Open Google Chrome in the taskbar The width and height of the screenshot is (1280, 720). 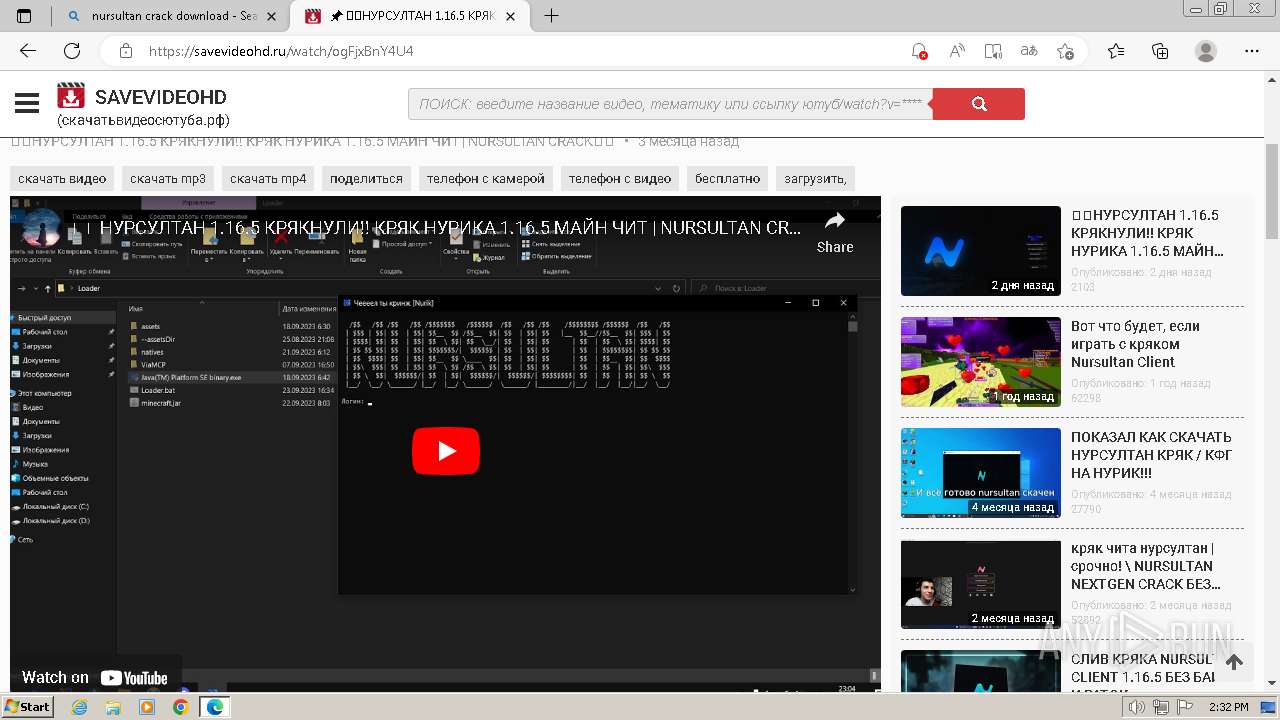coord(181,707)
